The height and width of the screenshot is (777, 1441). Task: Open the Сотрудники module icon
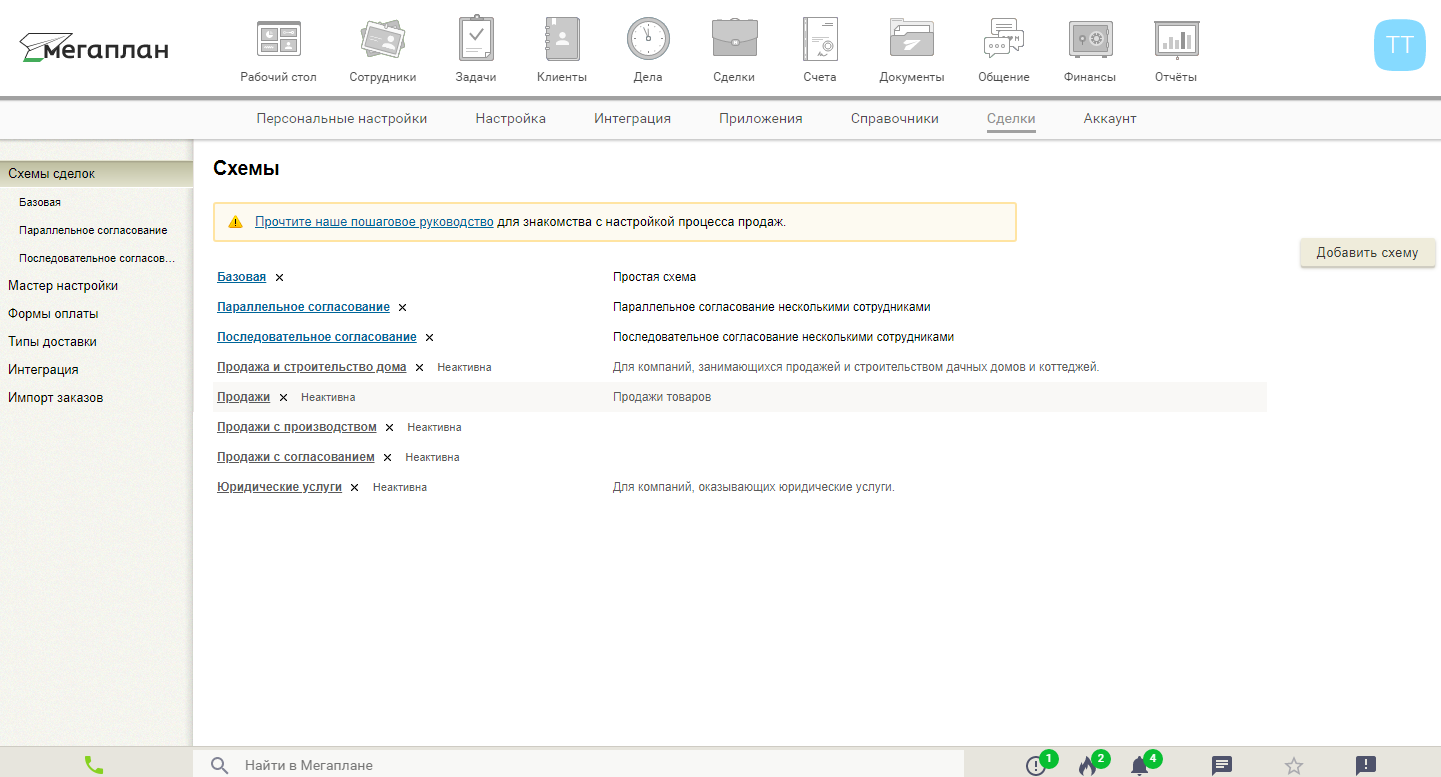tap(383, 40)
